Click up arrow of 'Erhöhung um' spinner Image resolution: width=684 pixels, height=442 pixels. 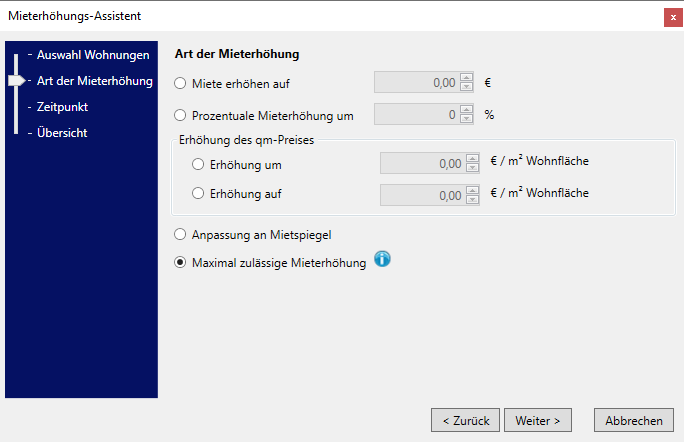click(x=473, y=159)
